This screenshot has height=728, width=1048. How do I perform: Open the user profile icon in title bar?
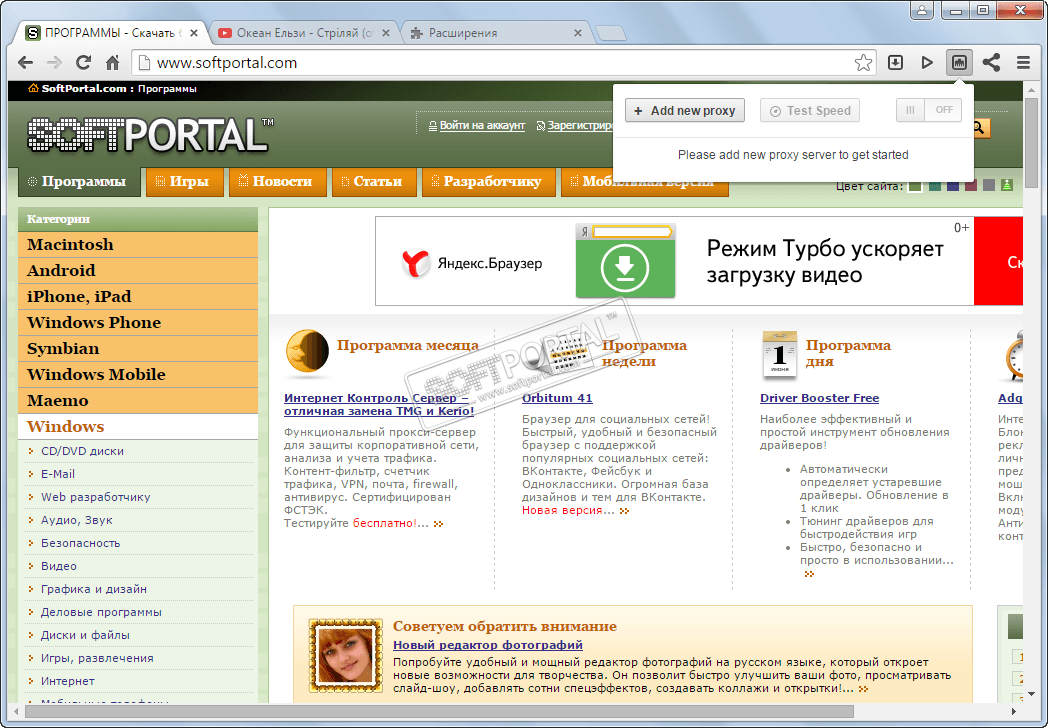point(922,10)
